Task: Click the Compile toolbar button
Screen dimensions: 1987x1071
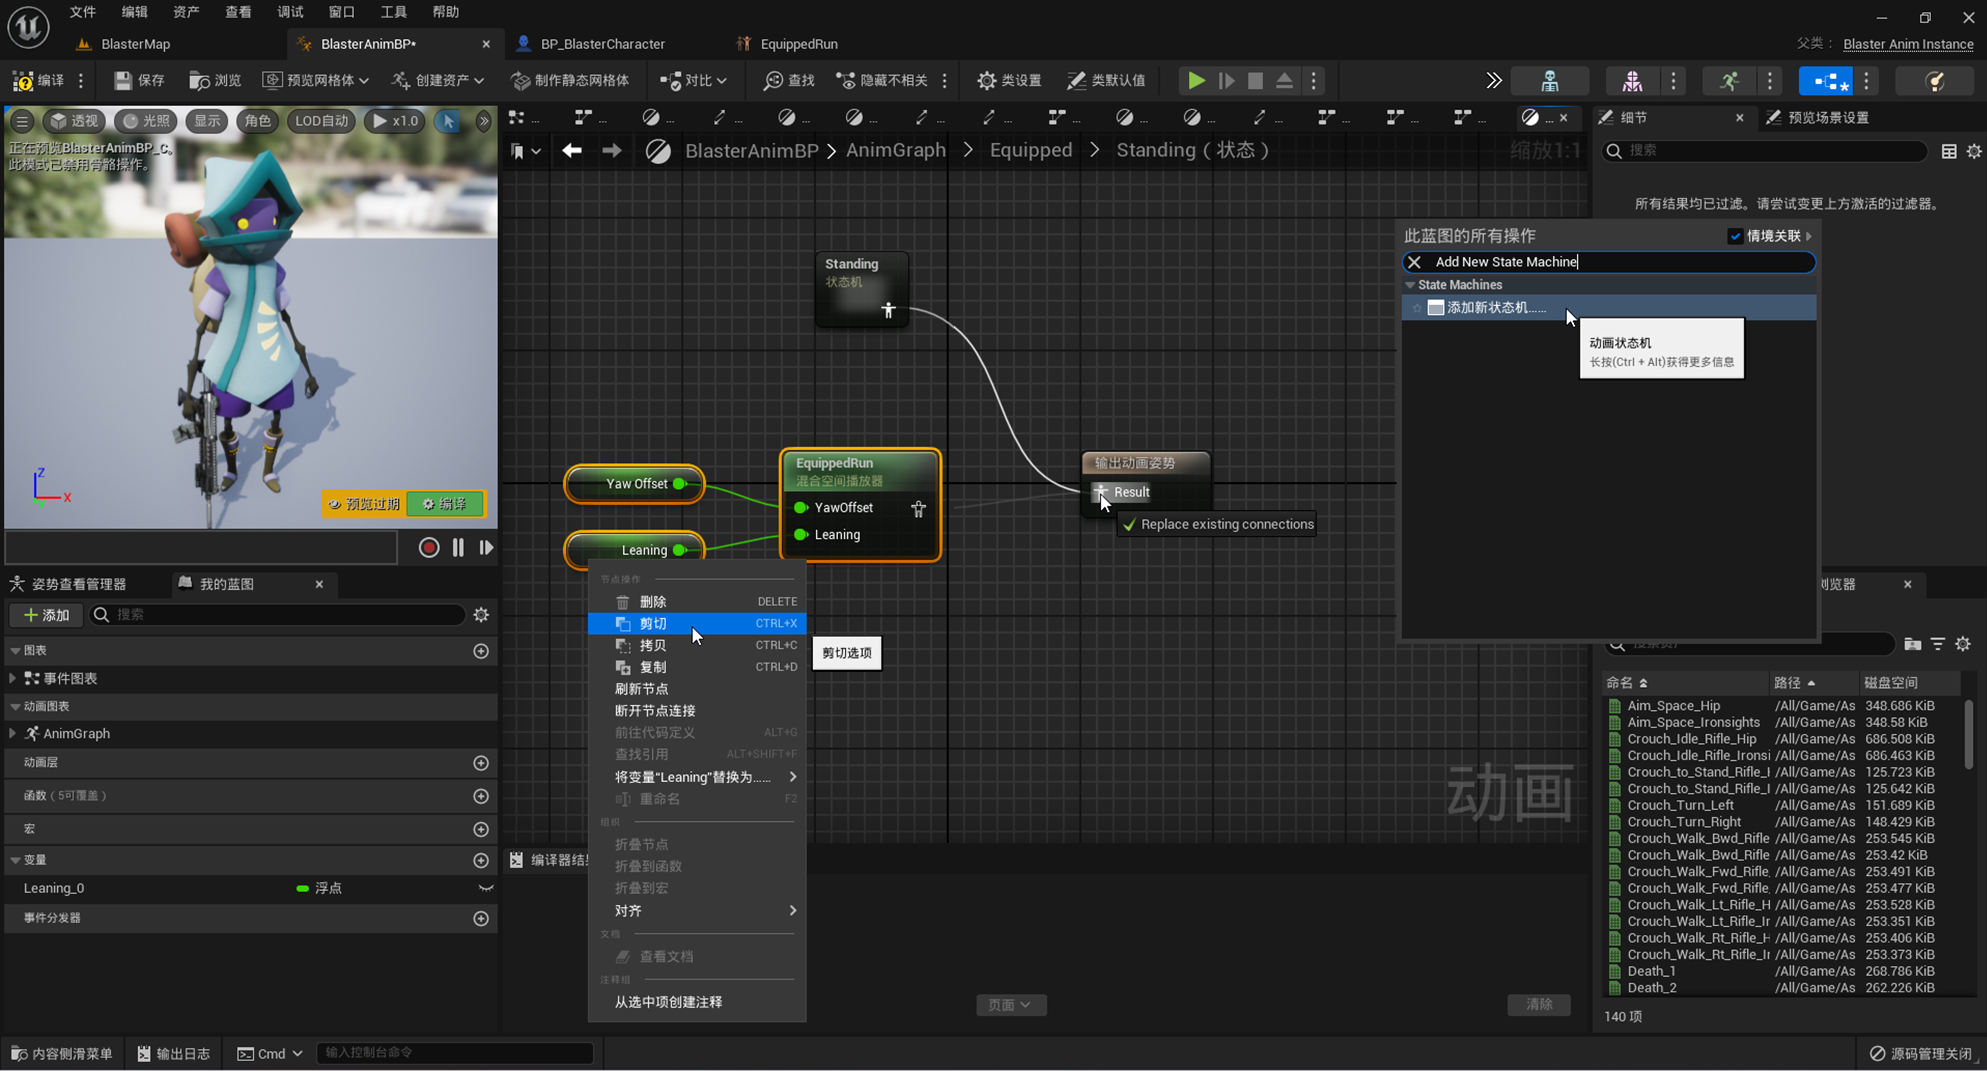Action: pos(38,80)
